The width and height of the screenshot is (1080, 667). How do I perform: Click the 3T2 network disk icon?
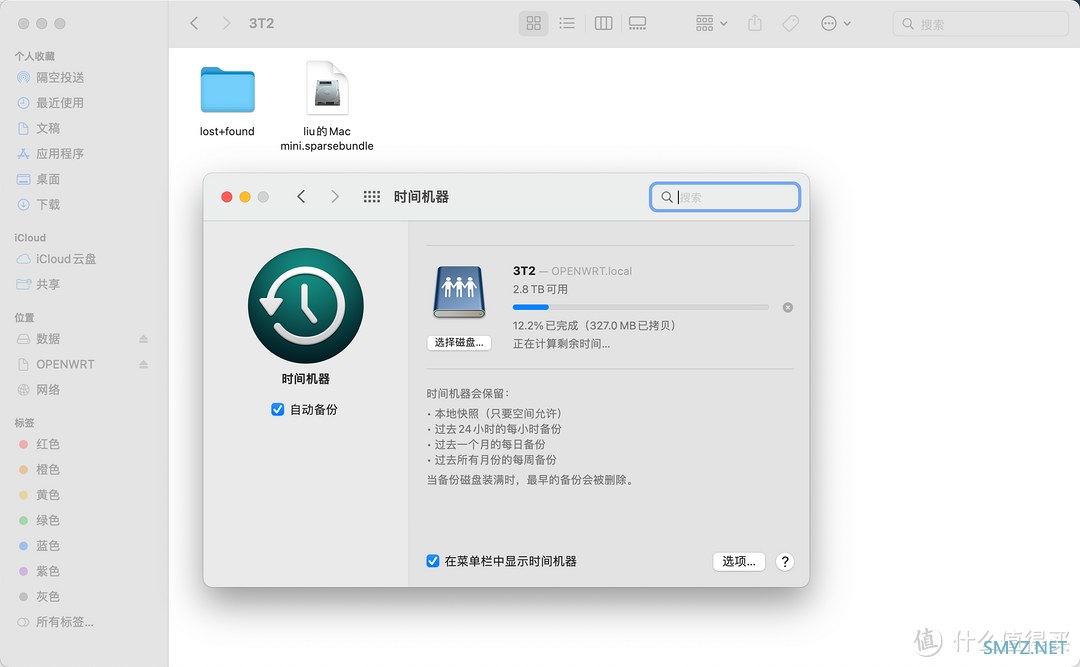point(459,292)
